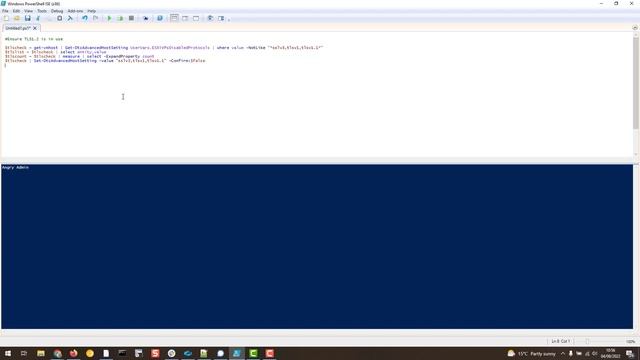Show hidden system tray icons
The image size is (640, 360).
coord(563,353)
